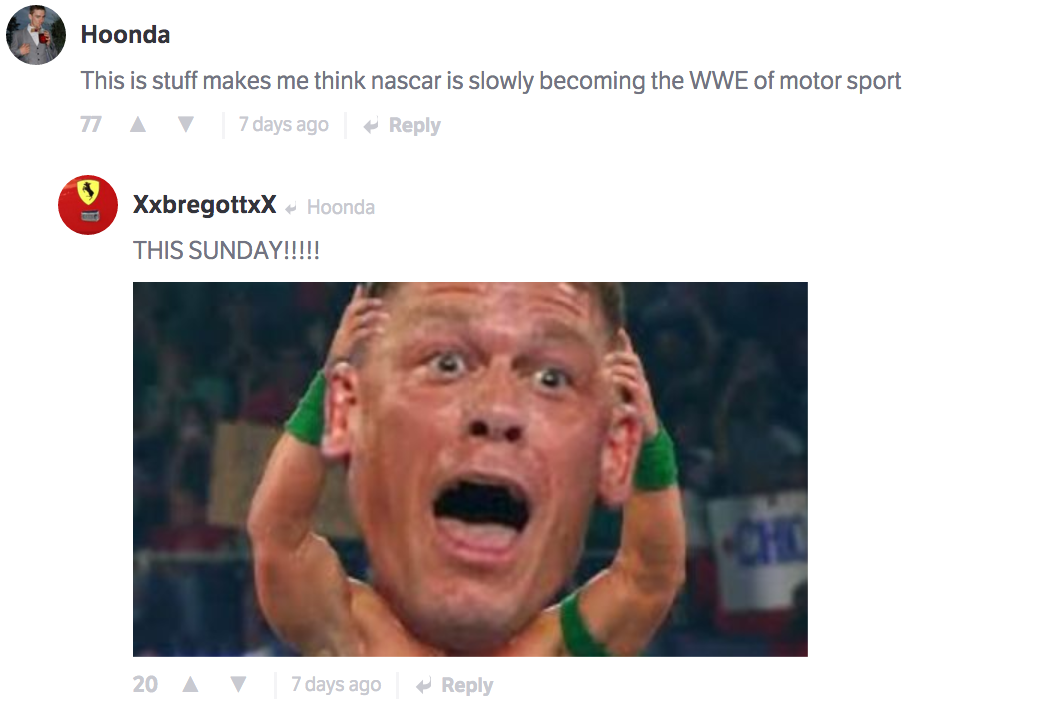Click the in-reply-to arrow beside XxbregottxX
This screenshot has height=713, width=1053.
(291, 208)
